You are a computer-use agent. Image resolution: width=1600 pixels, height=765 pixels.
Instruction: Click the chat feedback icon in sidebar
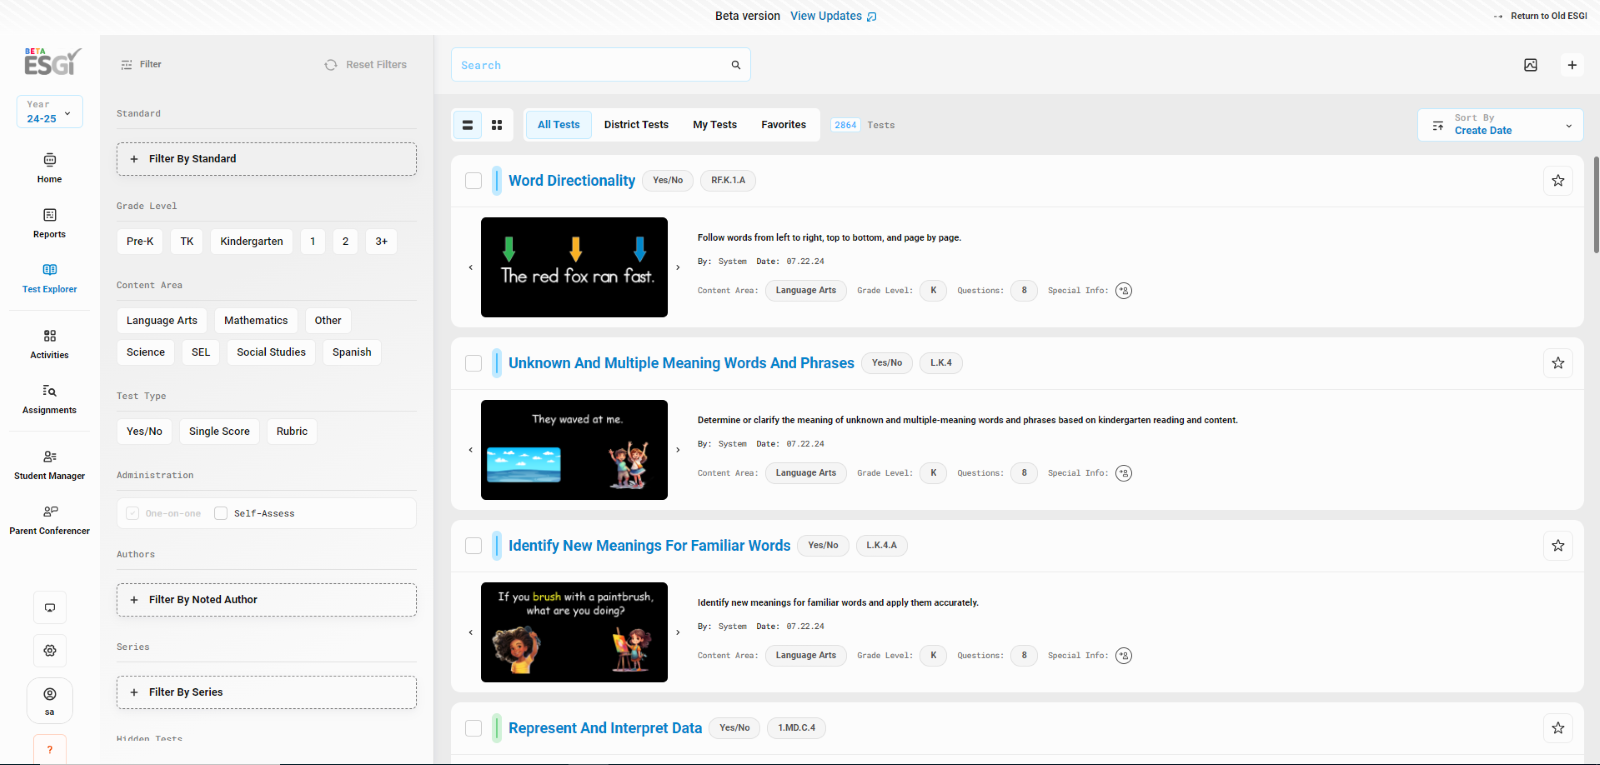50,608
